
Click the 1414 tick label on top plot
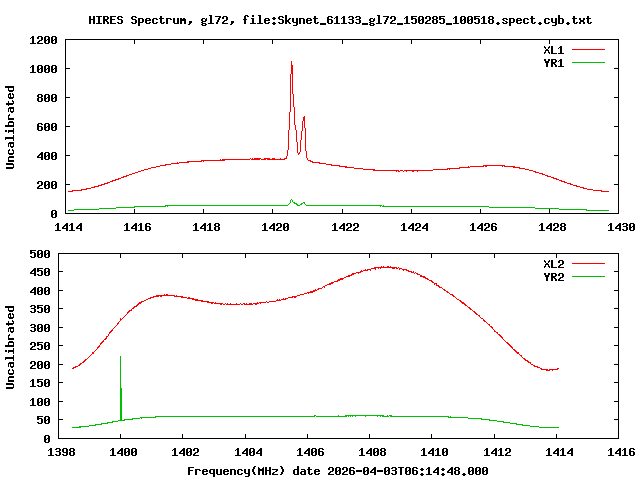click(x=68, y=227)
